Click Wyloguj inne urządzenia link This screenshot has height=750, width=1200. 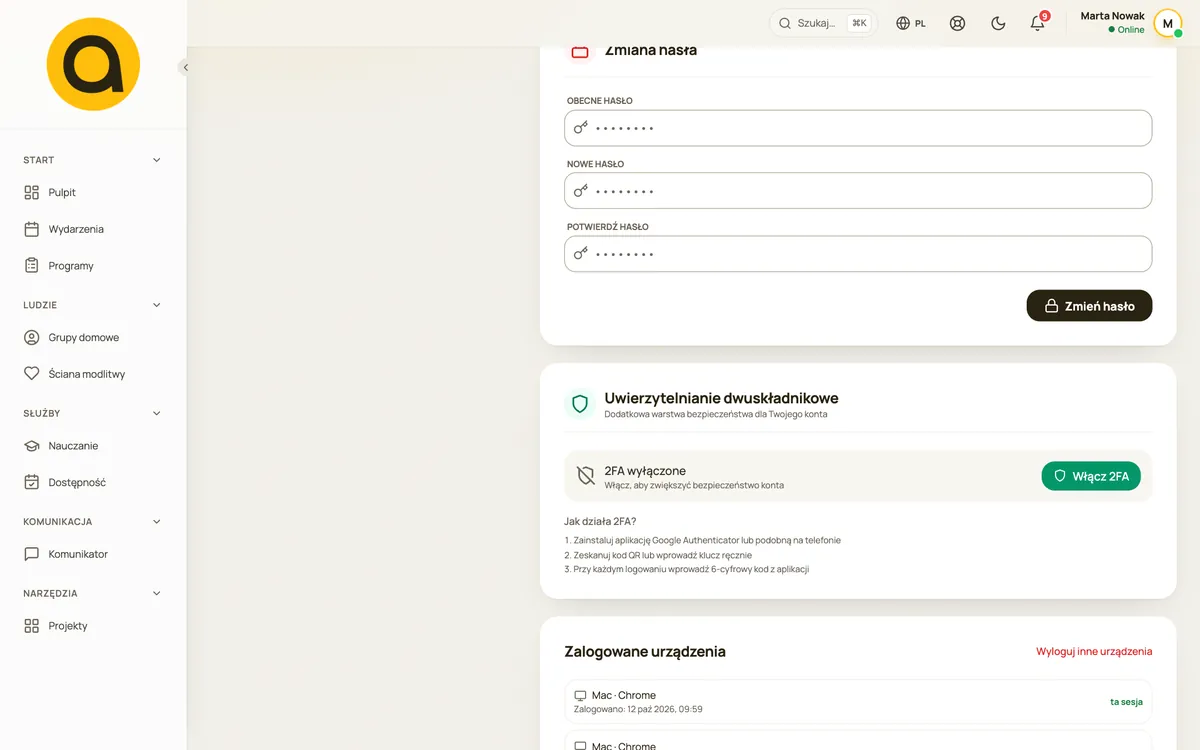pos(1094,651)
